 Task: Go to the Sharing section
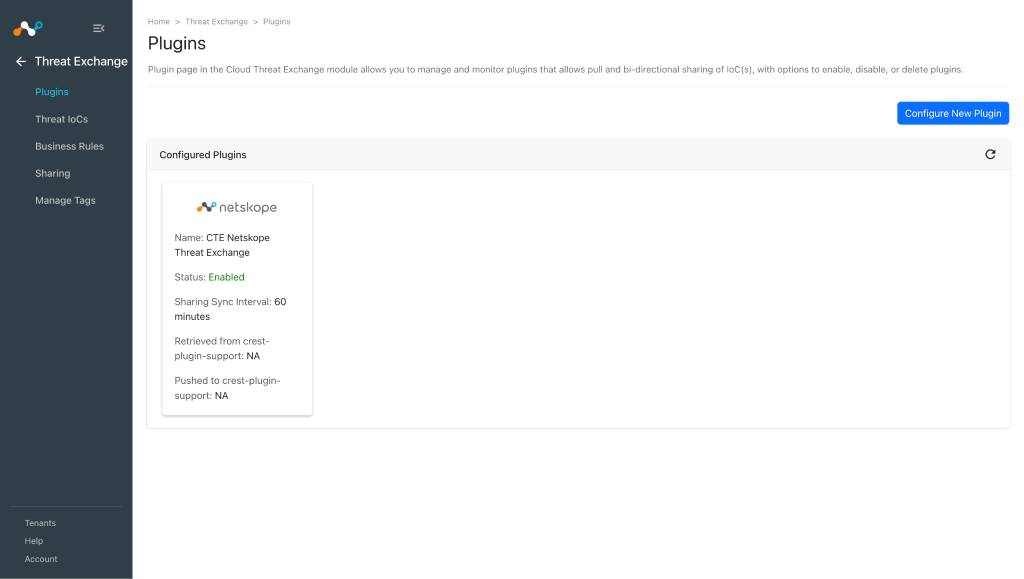tap(52, 174)
